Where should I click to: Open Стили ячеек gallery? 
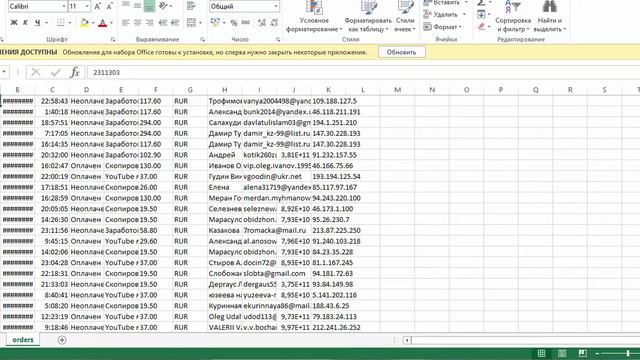[x=405, y=17]
